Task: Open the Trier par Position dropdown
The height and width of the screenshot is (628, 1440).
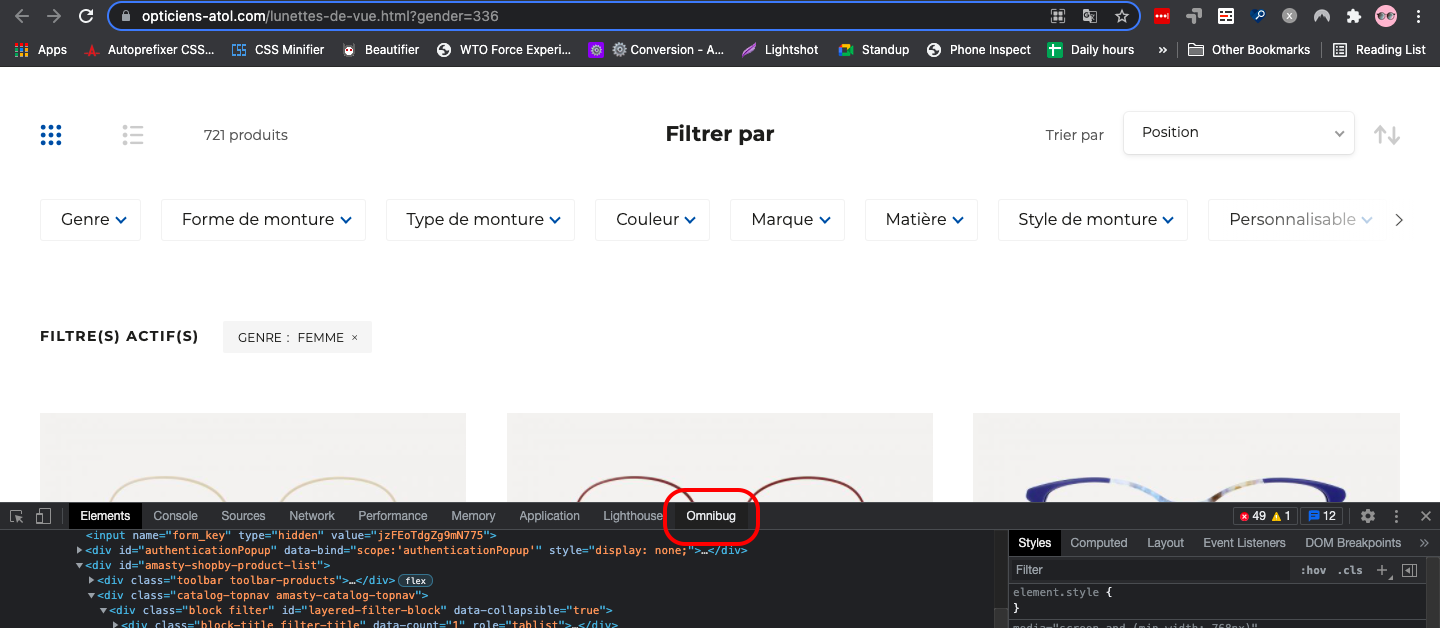Action: 1238,133
